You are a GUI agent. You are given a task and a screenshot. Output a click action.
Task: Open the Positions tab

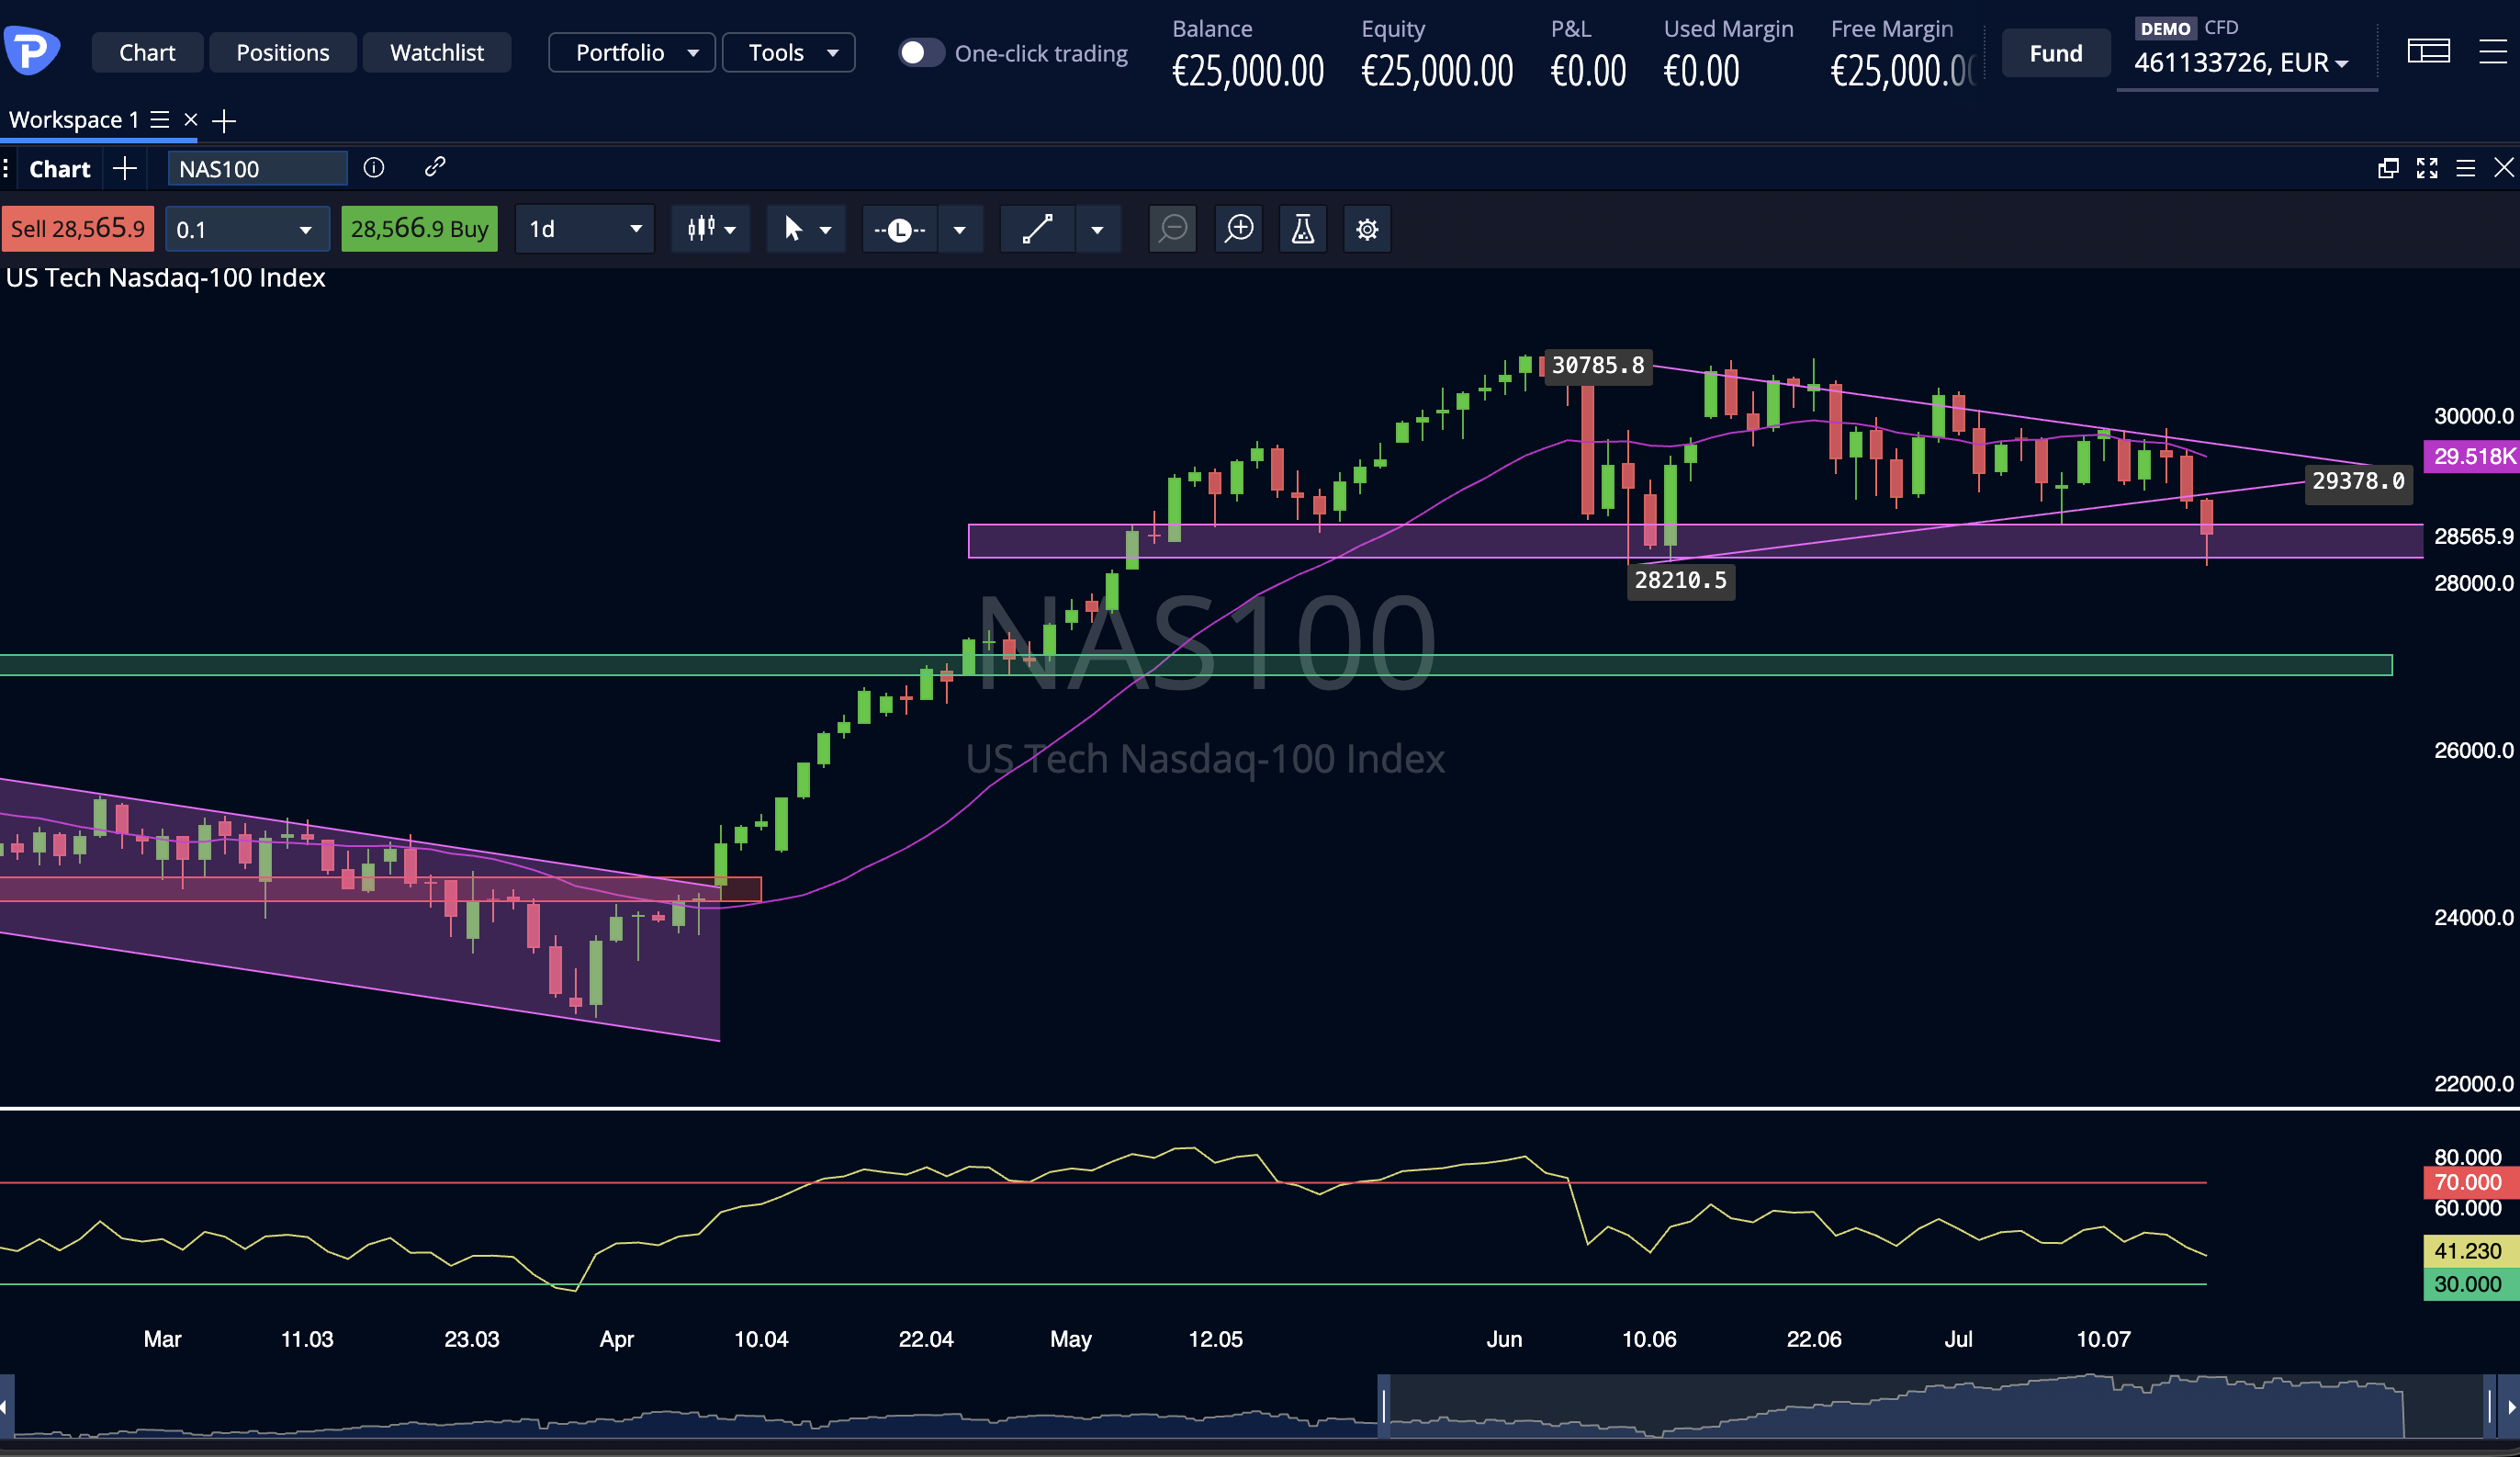coord(282,52)
